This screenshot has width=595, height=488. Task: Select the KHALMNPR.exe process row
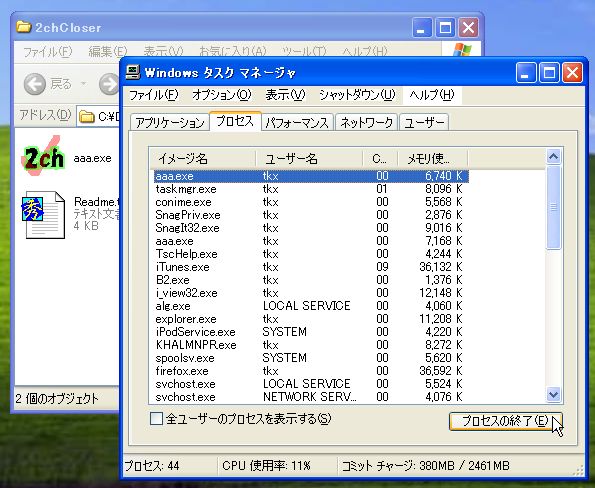click(x=311, y=345)
